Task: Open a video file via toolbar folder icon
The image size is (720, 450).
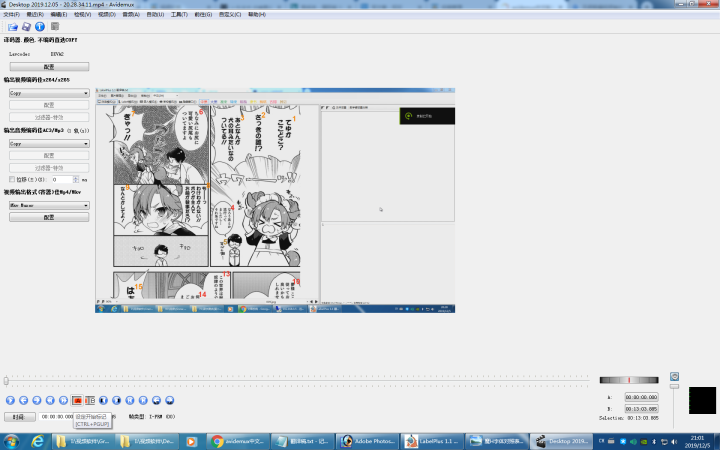Action: click(12, 27)
